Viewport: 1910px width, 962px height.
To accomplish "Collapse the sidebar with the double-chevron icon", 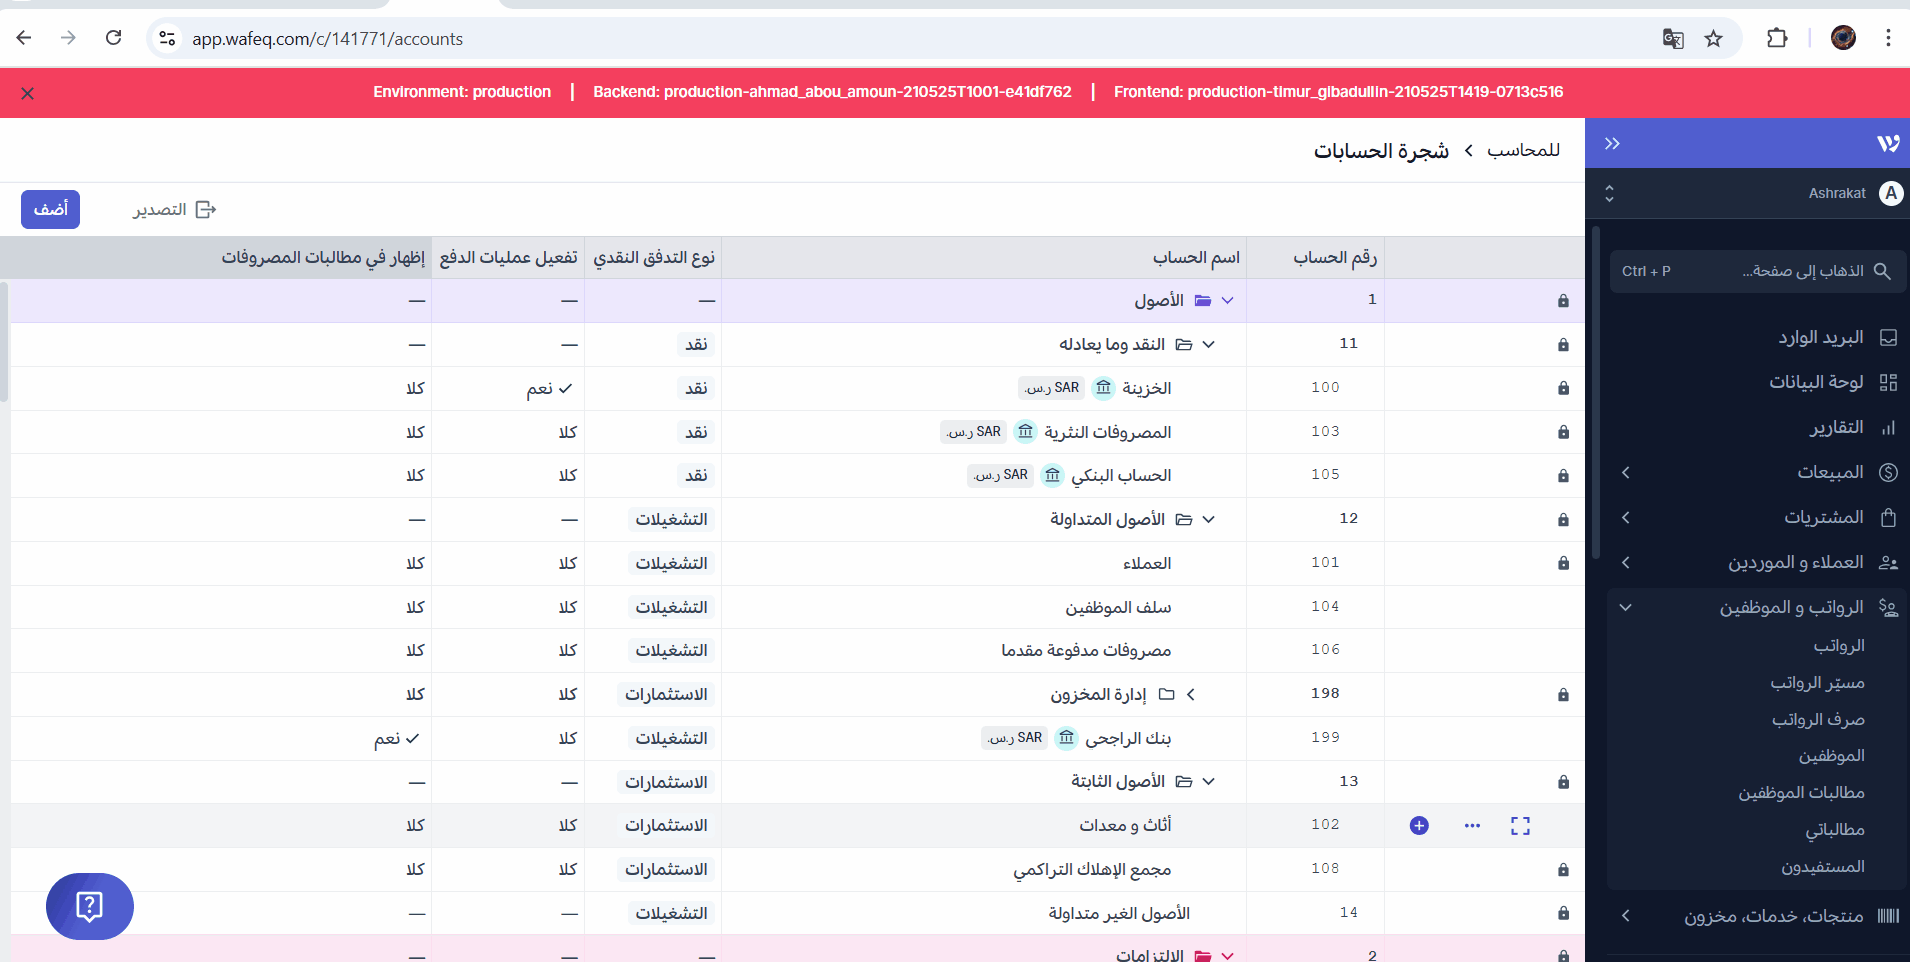I will (x=1612, y=144).
